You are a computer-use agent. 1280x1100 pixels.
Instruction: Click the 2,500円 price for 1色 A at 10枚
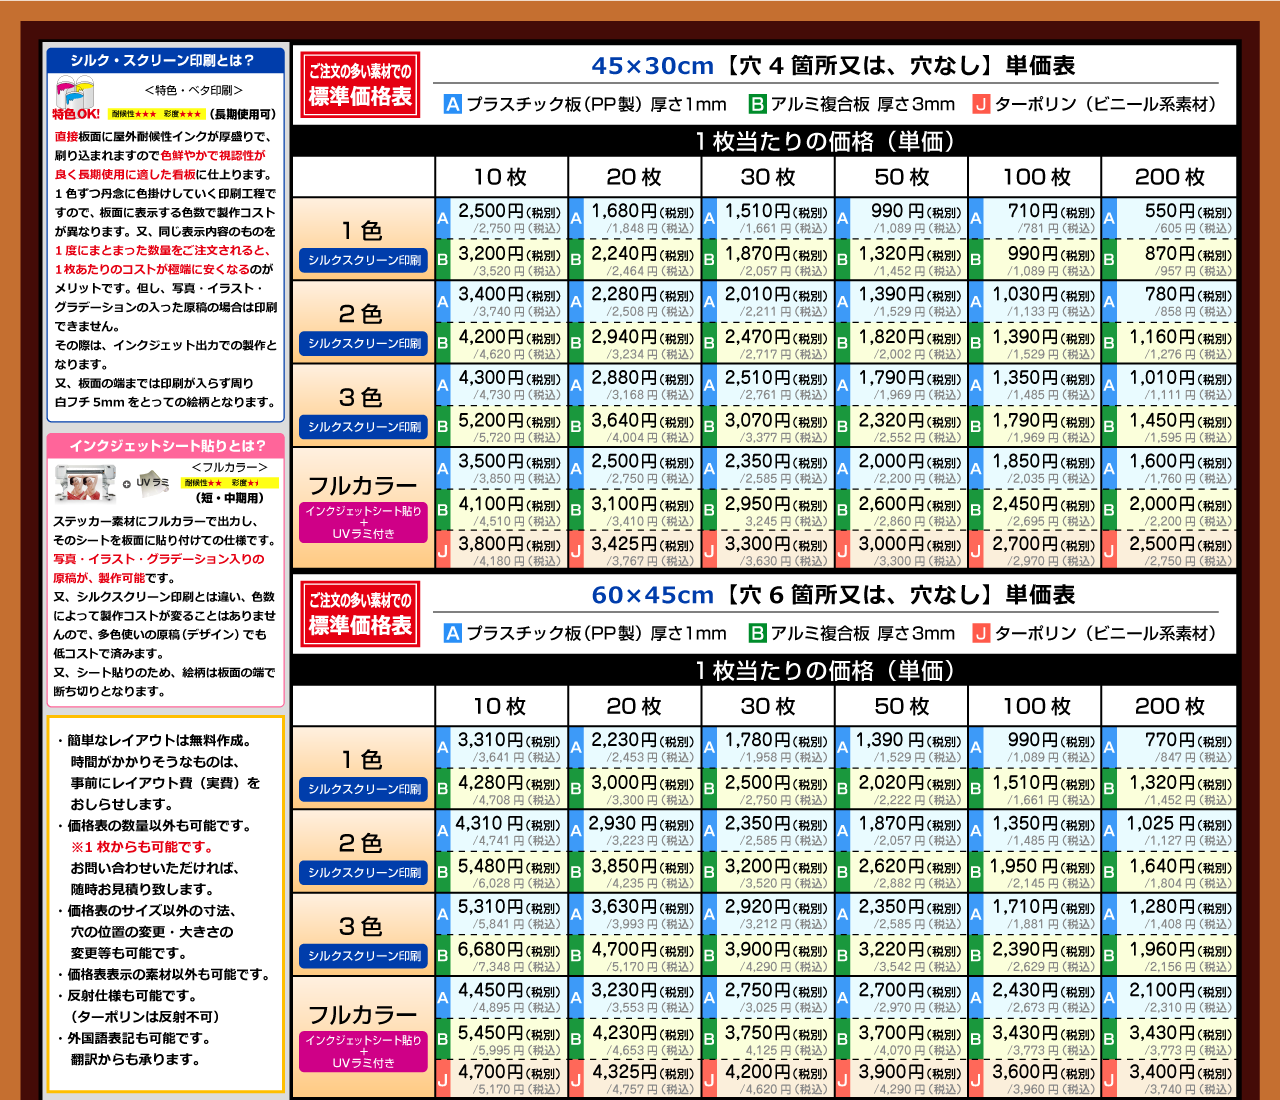491,211
